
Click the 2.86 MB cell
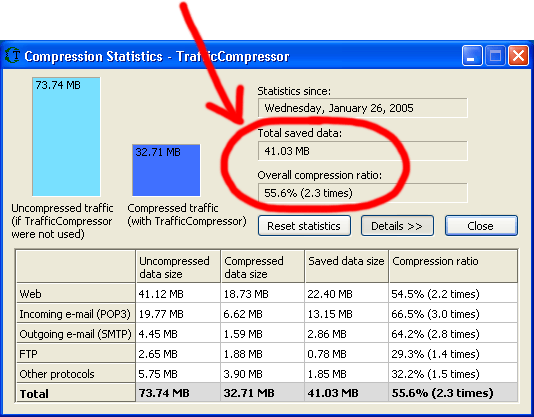click(347, 334)
